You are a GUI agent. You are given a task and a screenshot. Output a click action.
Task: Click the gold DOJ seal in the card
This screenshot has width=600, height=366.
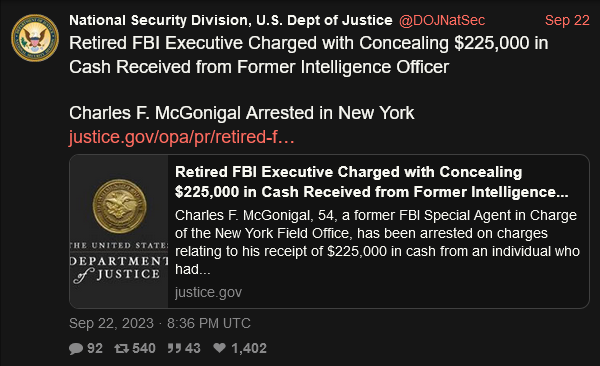pos(119,206)
